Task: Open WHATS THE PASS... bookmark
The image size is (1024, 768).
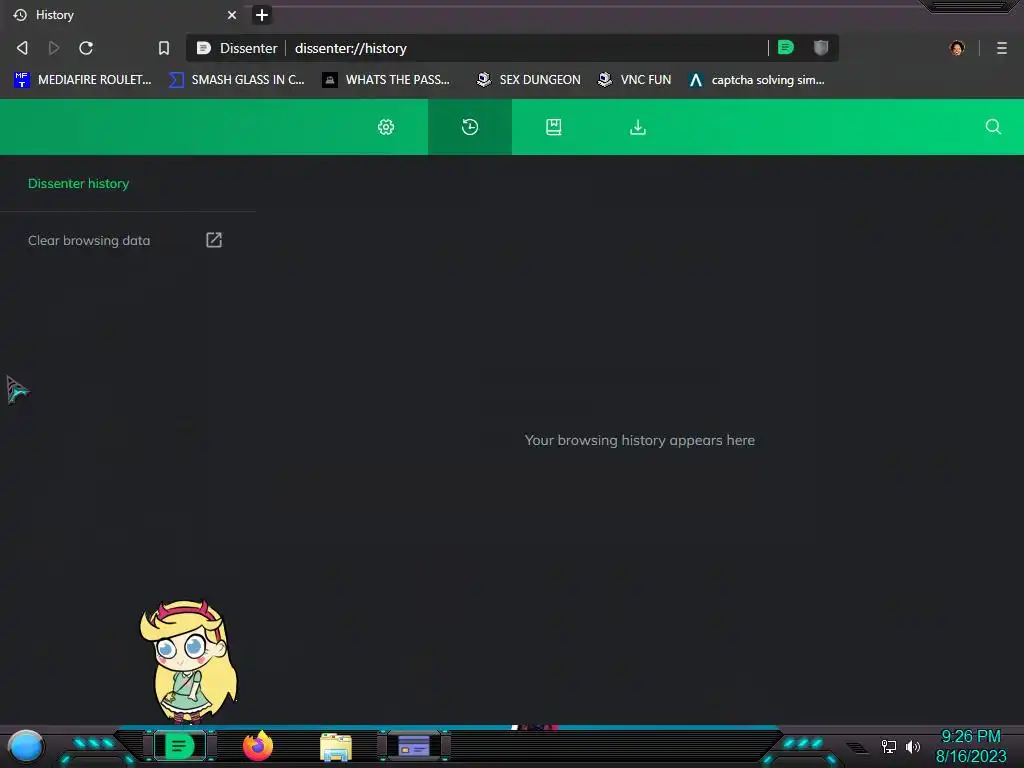Action: pyautogui.click(x=386, y=80)
